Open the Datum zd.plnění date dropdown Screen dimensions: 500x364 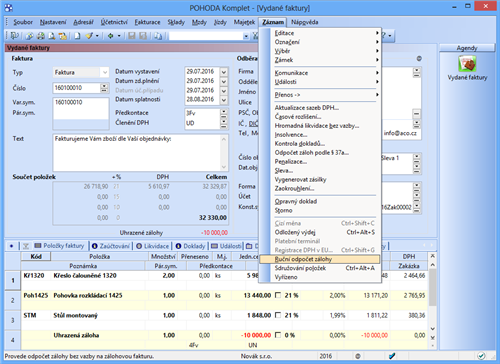coord(224,81)
